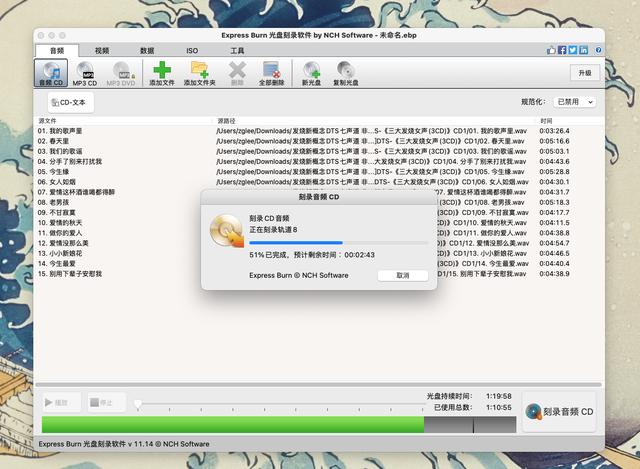This screenshot has height=469, width=640.
Task: Click the 升级 upgrade button
Action: click(585, 73)
